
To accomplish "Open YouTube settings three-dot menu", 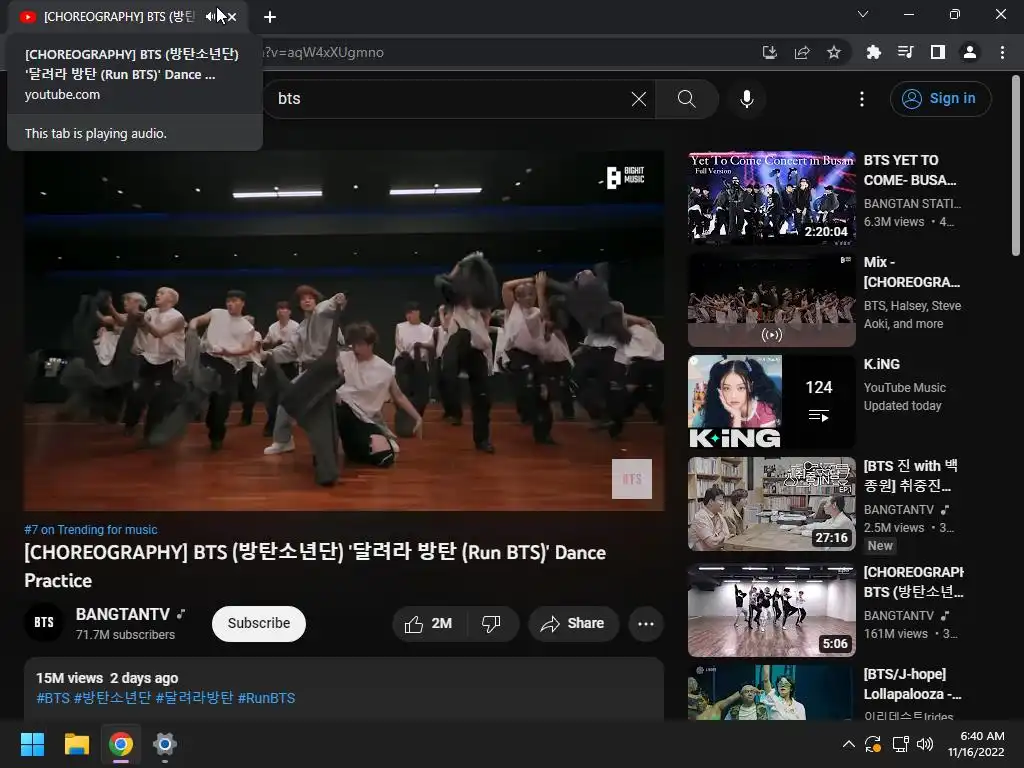I will point(862,99).
